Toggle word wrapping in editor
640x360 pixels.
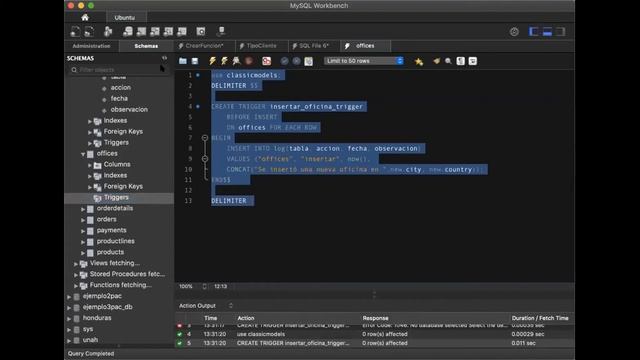tap(473, 61)
